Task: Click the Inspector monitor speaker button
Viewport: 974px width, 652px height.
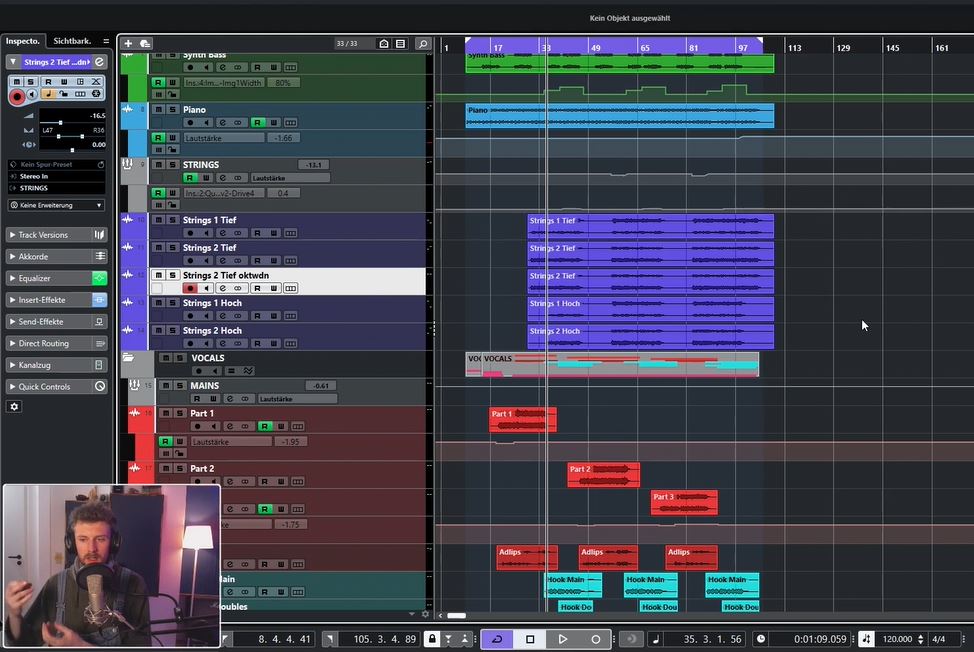Action: coord(32,94)
